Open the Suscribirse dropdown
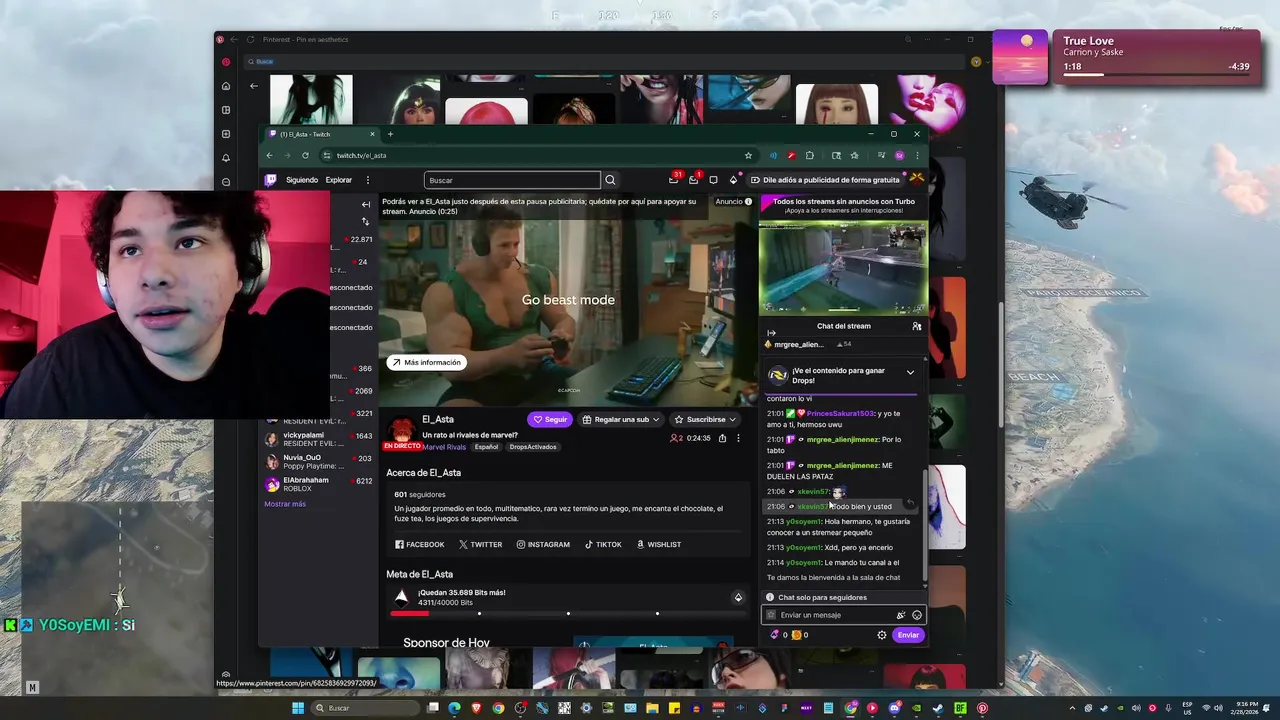The image size is (1280, 720). pos(705,419)
